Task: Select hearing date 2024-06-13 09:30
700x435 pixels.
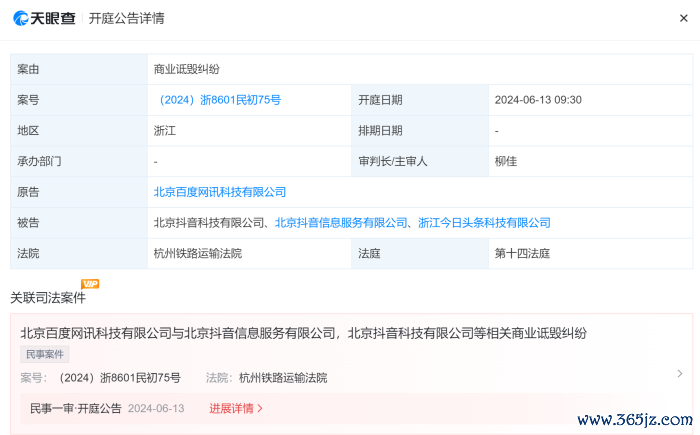Action: pos(538,100)
